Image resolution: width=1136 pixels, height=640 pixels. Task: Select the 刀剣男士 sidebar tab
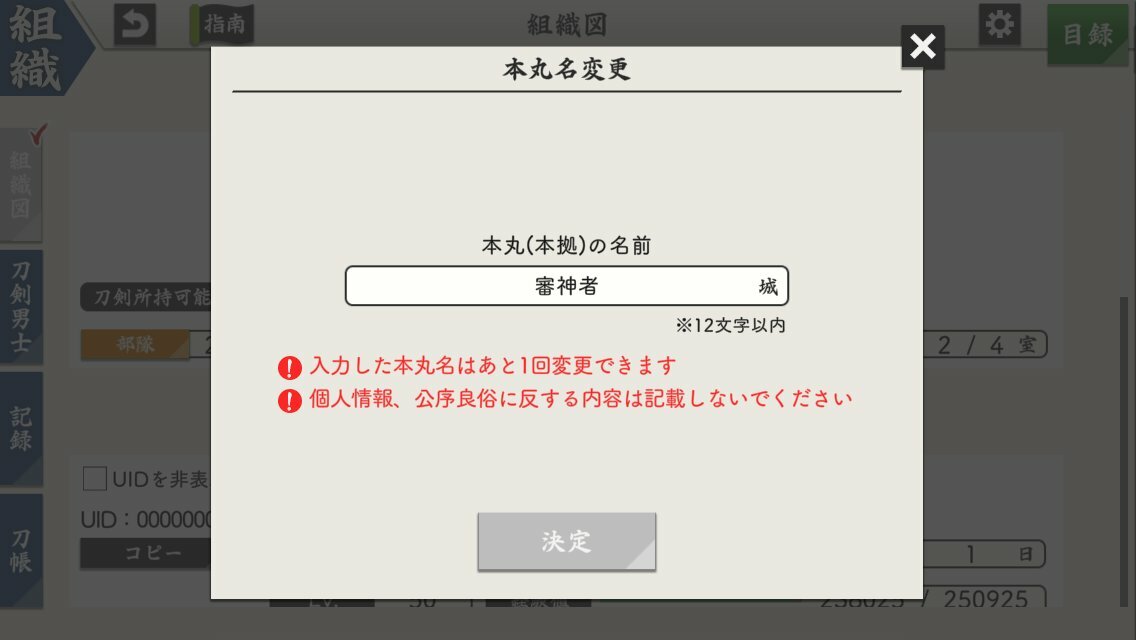coord(21,307)
